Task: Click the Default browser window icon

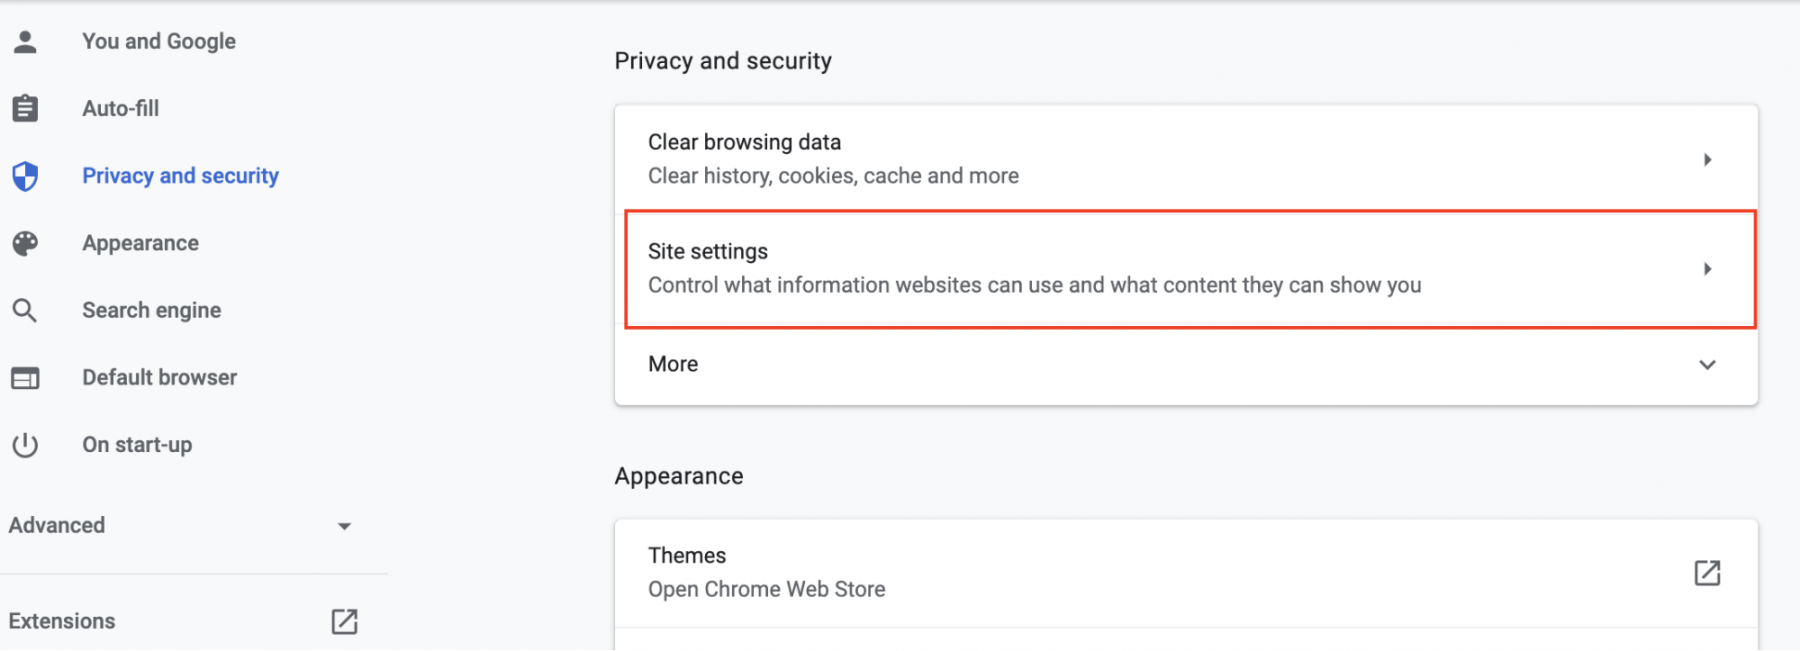Action: [x=25, y=378]
